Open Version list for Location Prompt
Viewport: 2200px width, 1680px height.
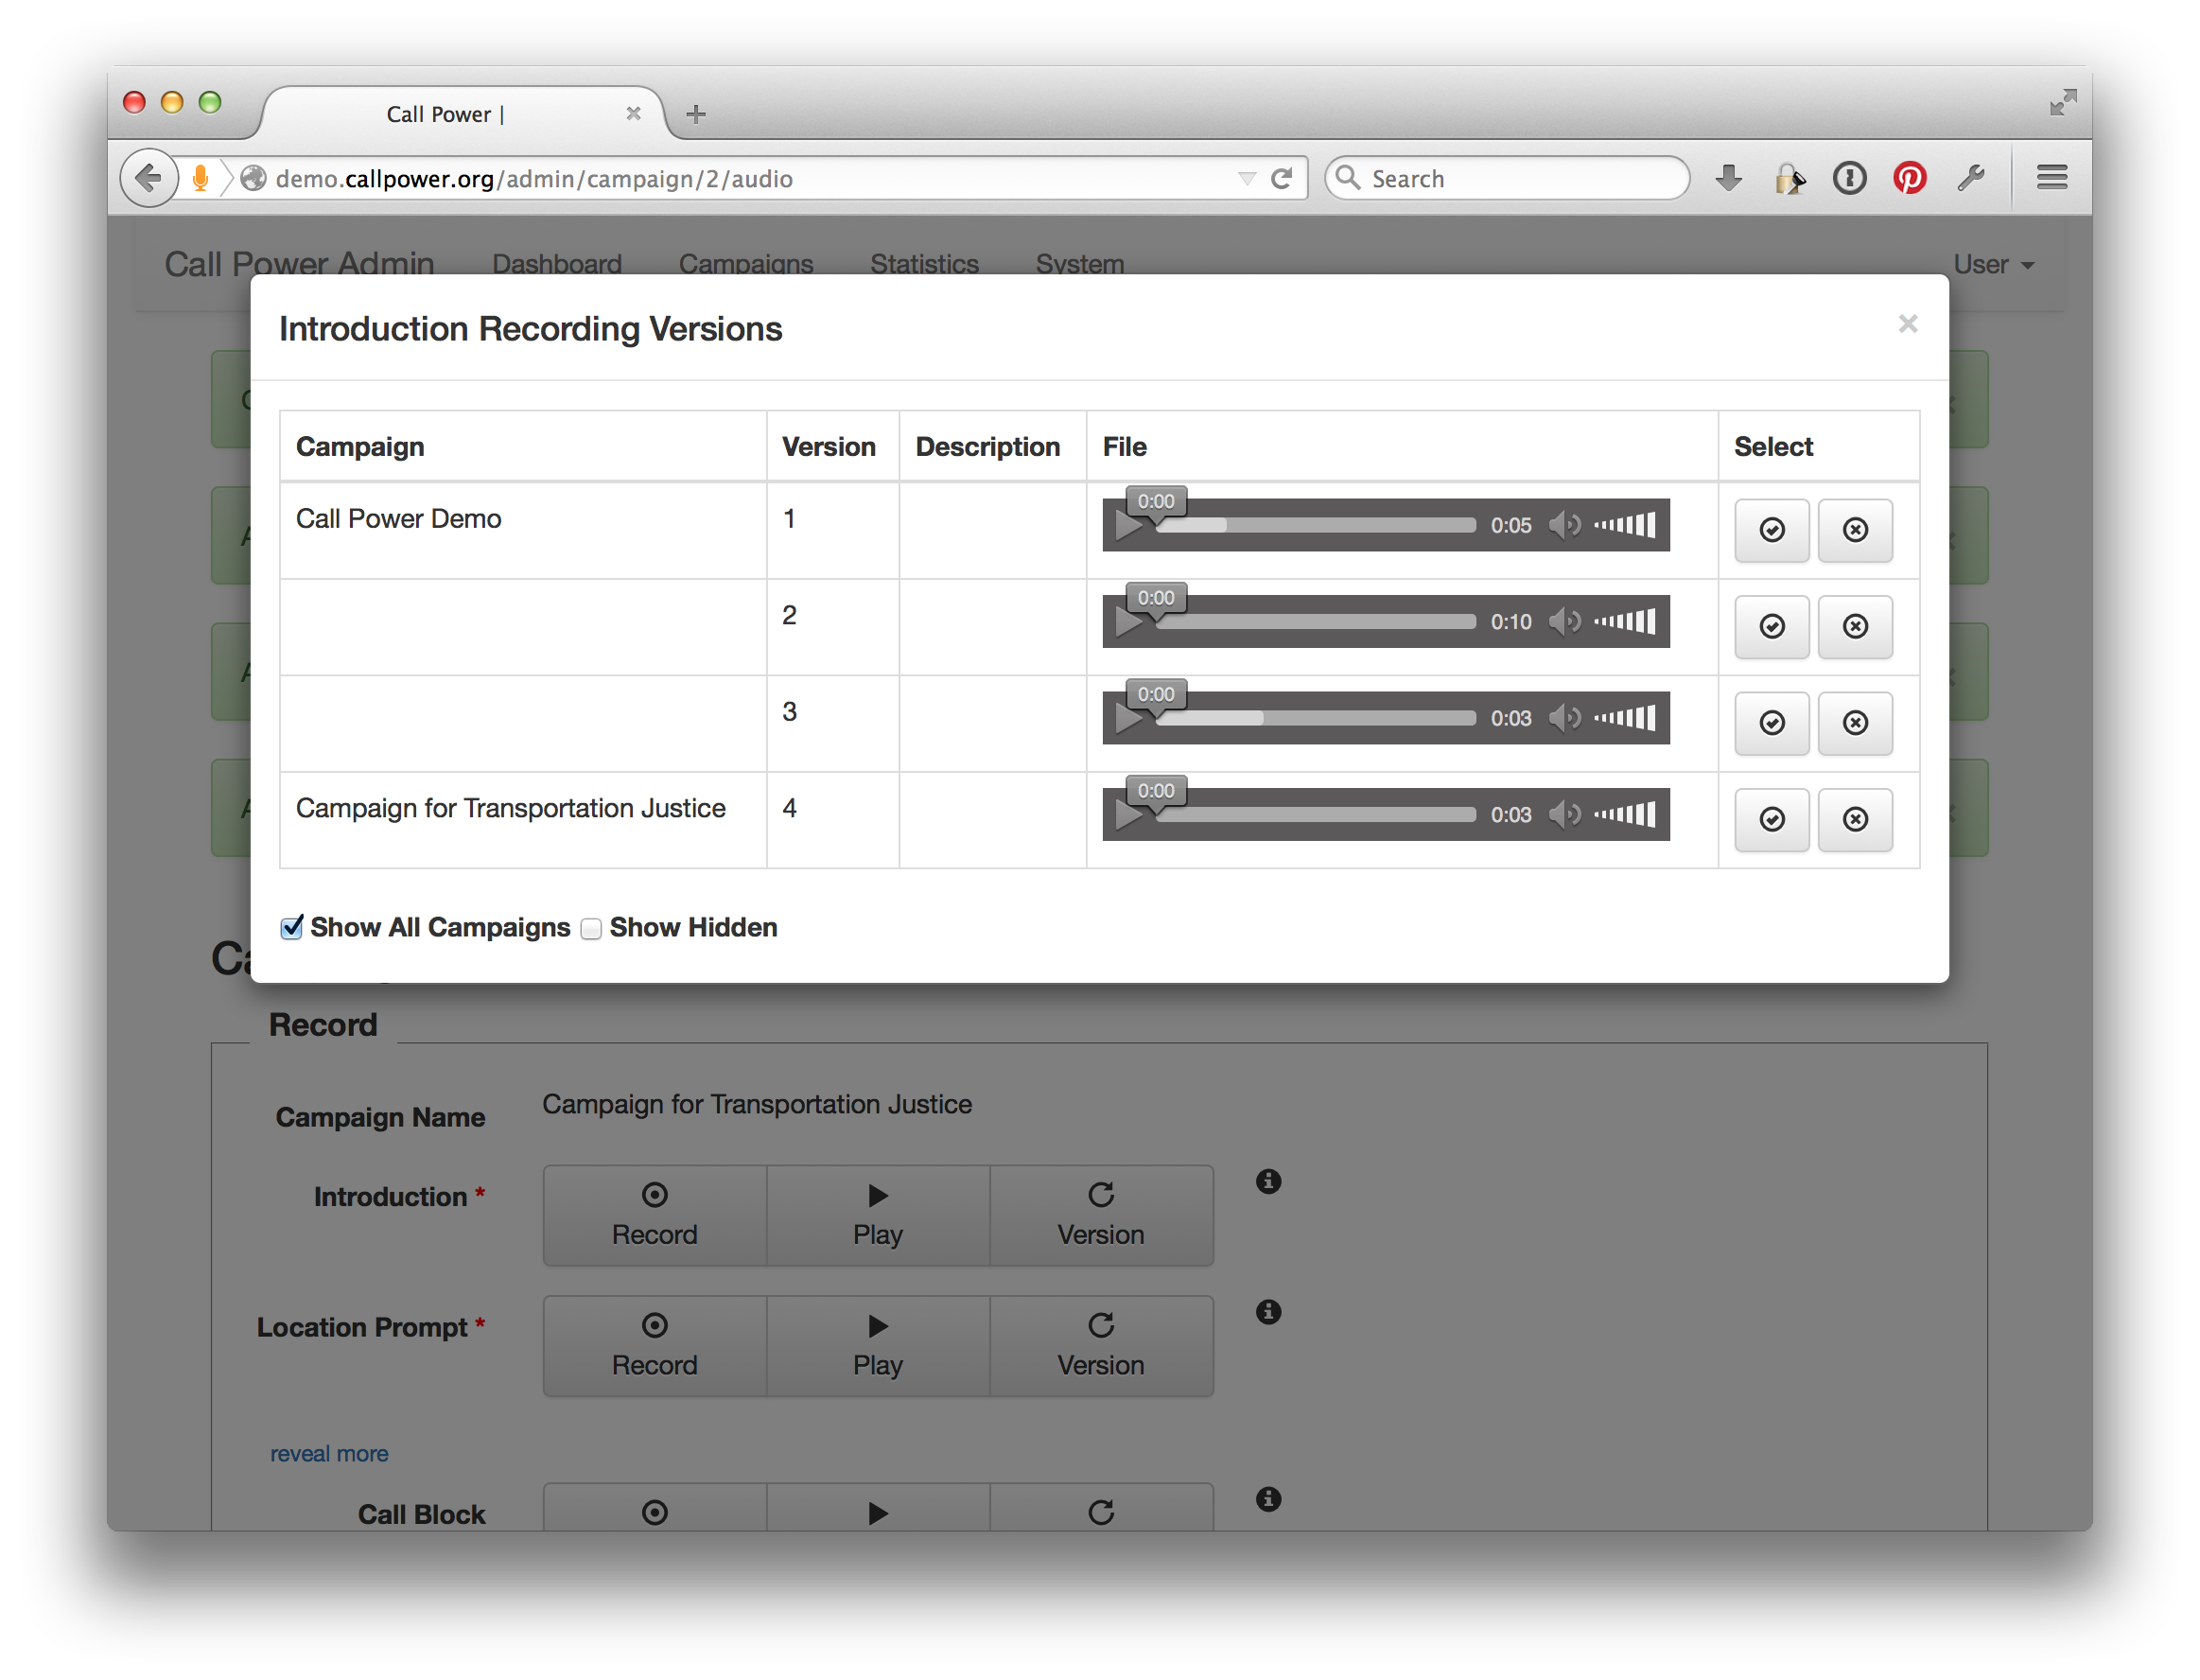pyautogui.click(x=1101, y=1346)
